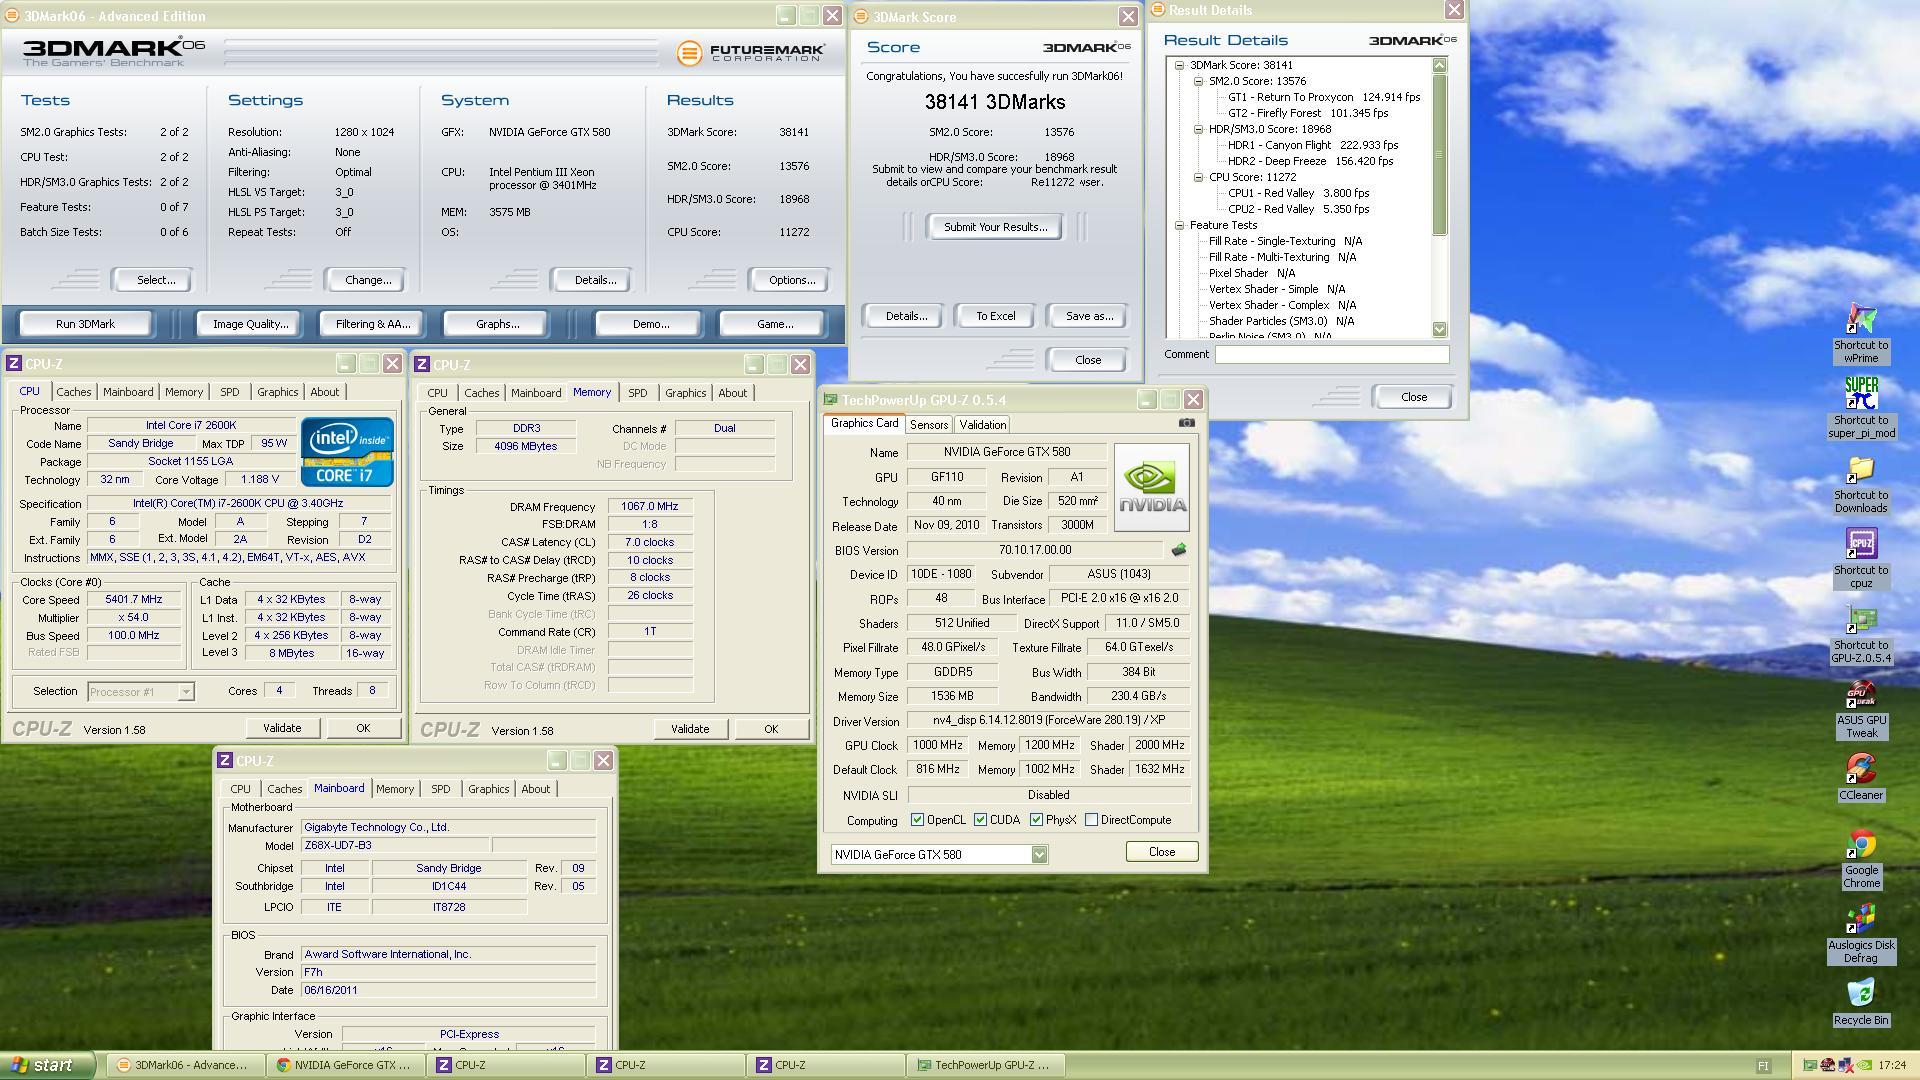Click the Comment input field

1331,354
